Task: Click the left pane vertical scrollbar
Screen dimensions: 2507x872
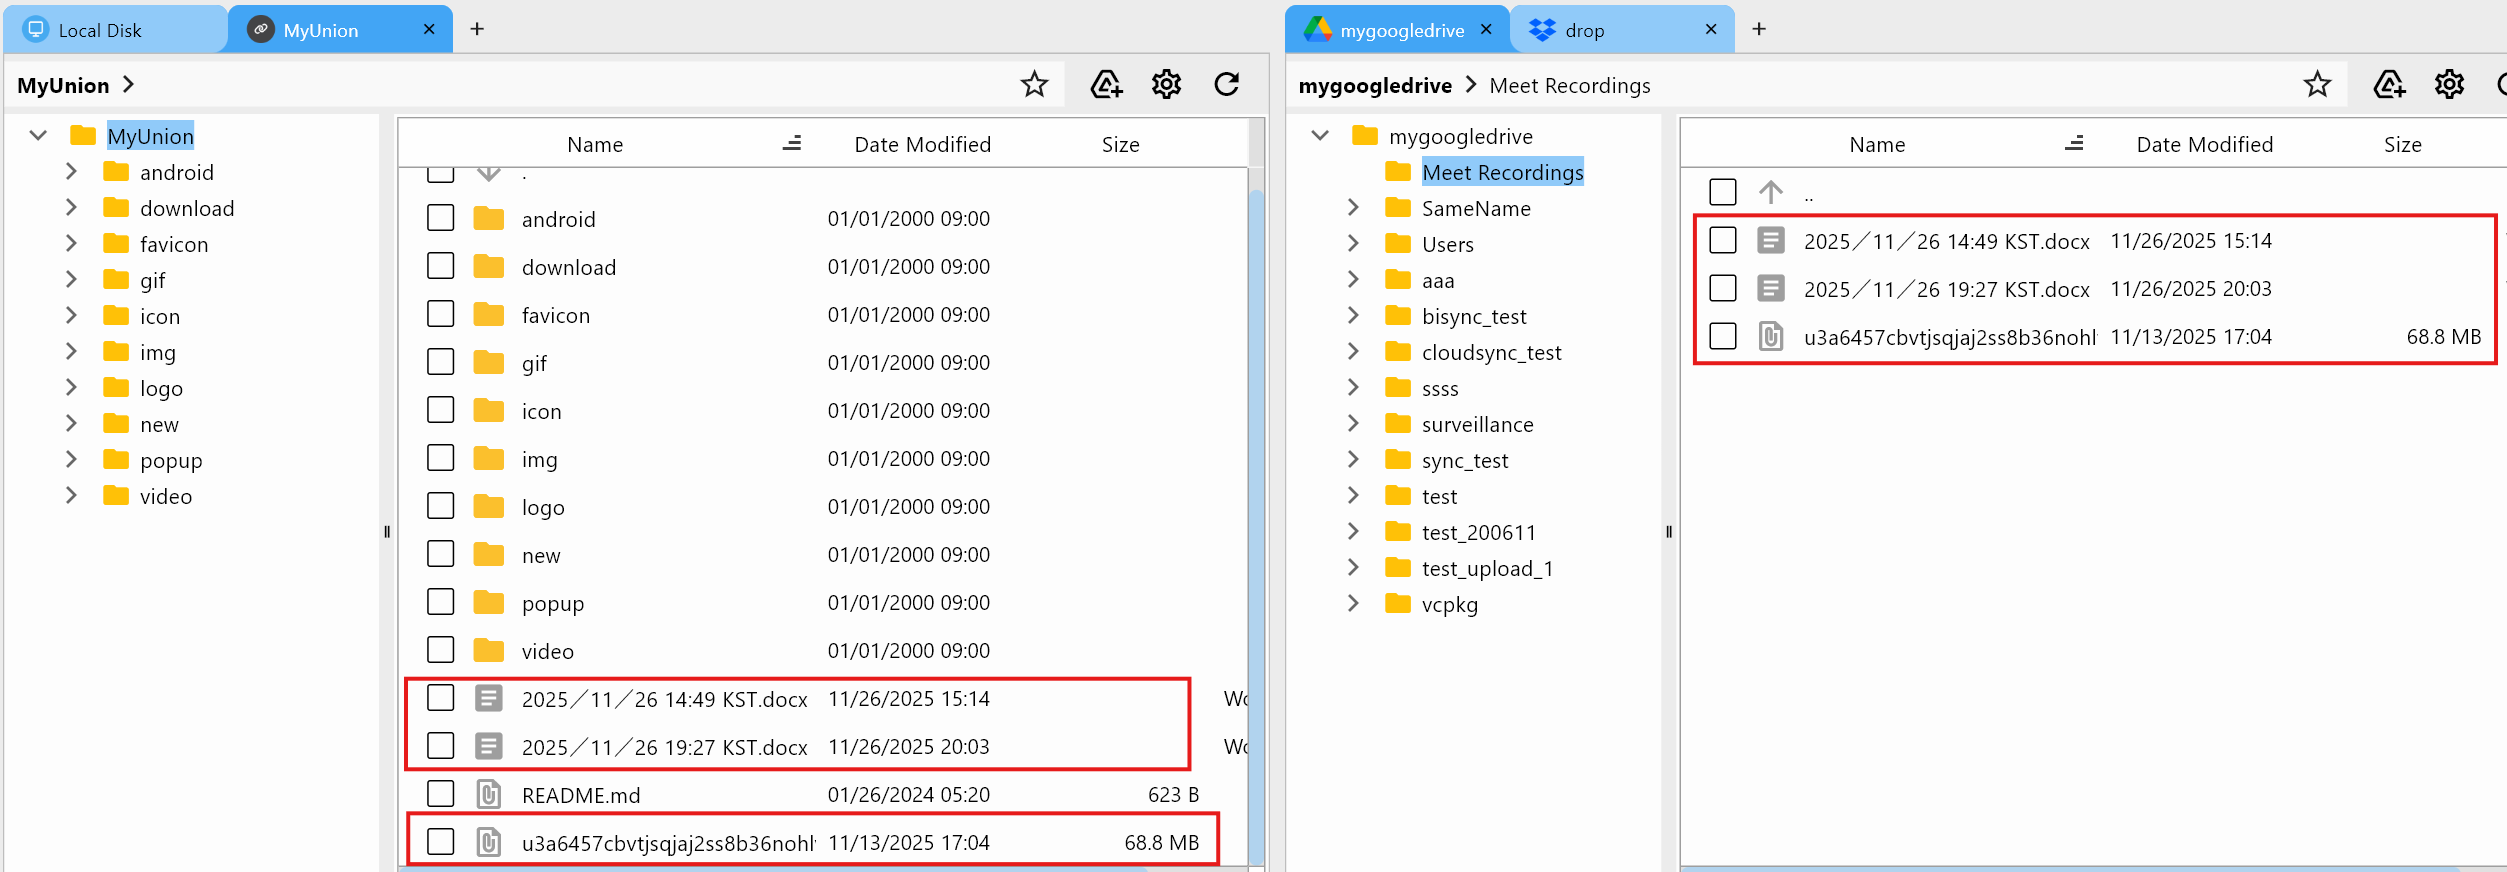Action: coord(1256,500)
